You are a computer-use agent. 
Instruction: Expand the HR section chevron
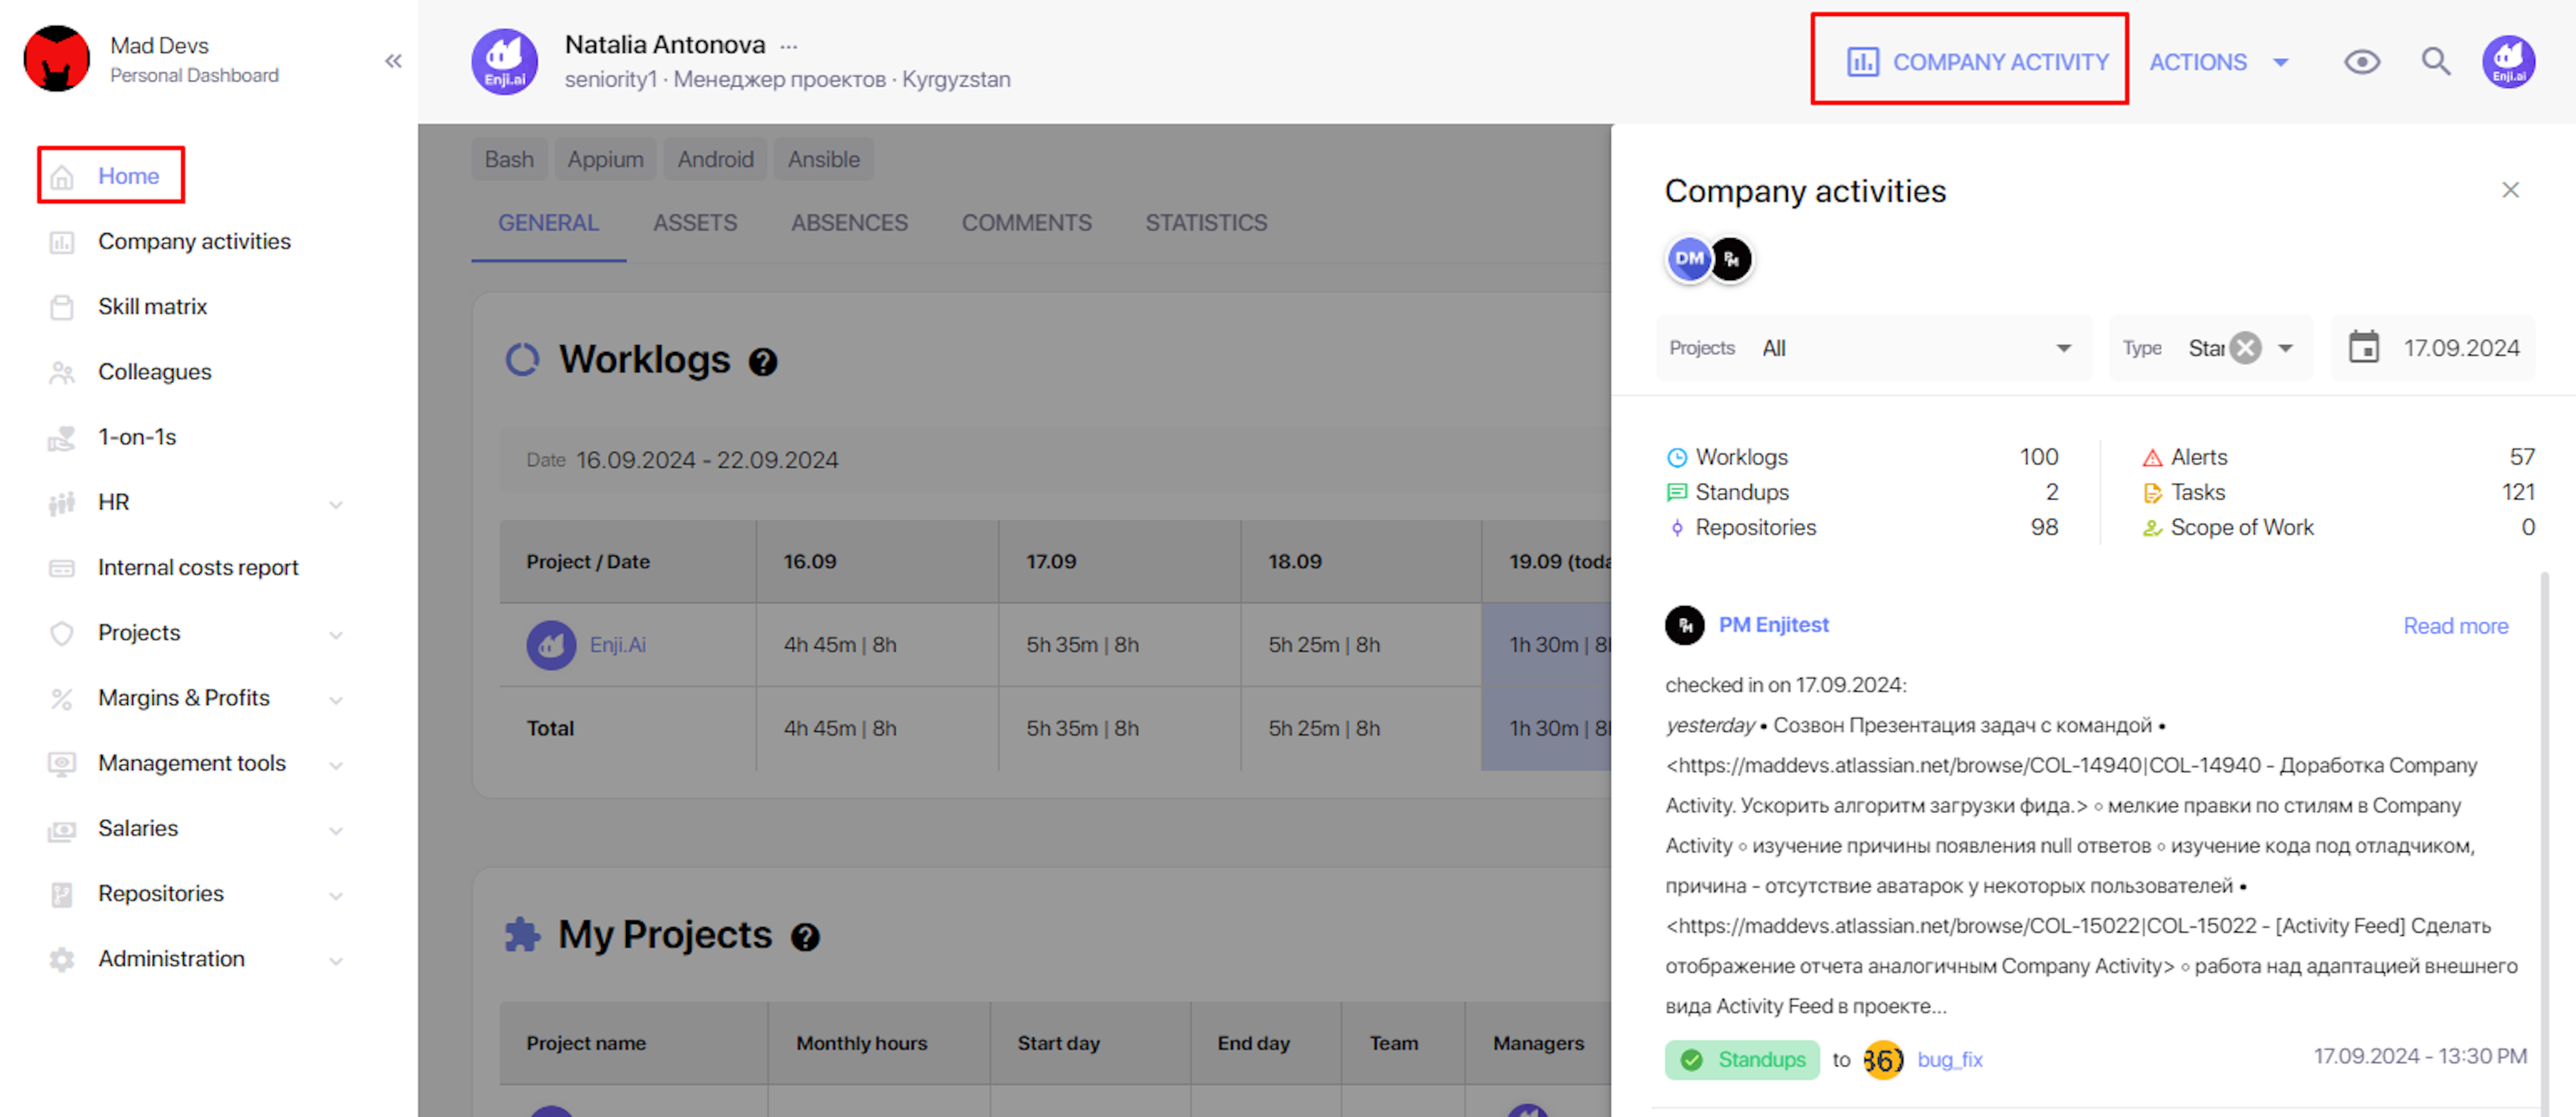[336, 504]
